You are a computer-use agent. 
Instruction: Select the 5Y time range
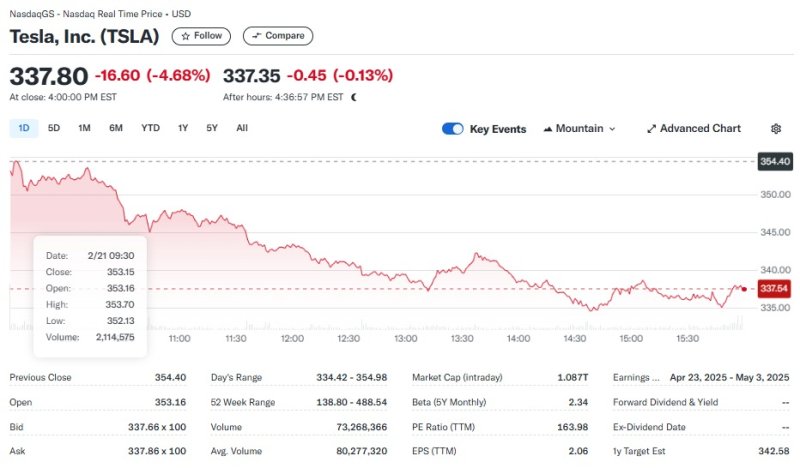pos(212,128)
